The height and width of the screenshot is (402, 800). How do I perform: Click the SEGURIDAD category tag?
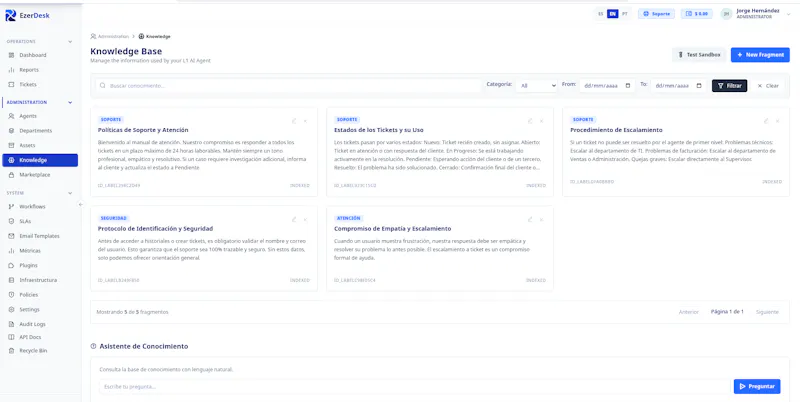[x=113, y=218]
